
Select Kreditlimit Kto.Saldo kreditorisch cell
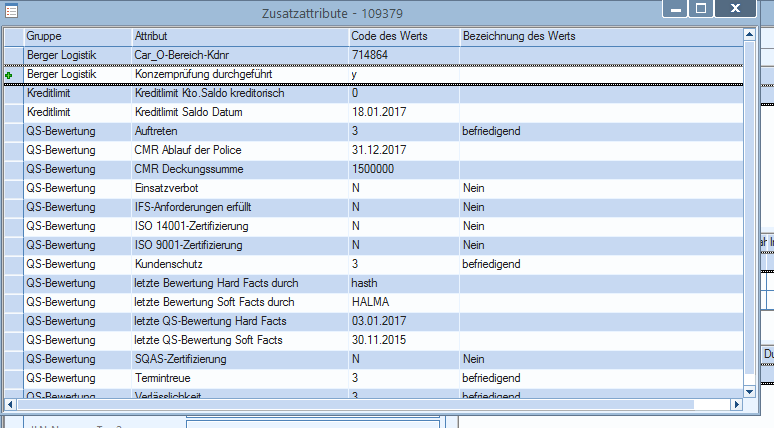(x=240, y=93)
